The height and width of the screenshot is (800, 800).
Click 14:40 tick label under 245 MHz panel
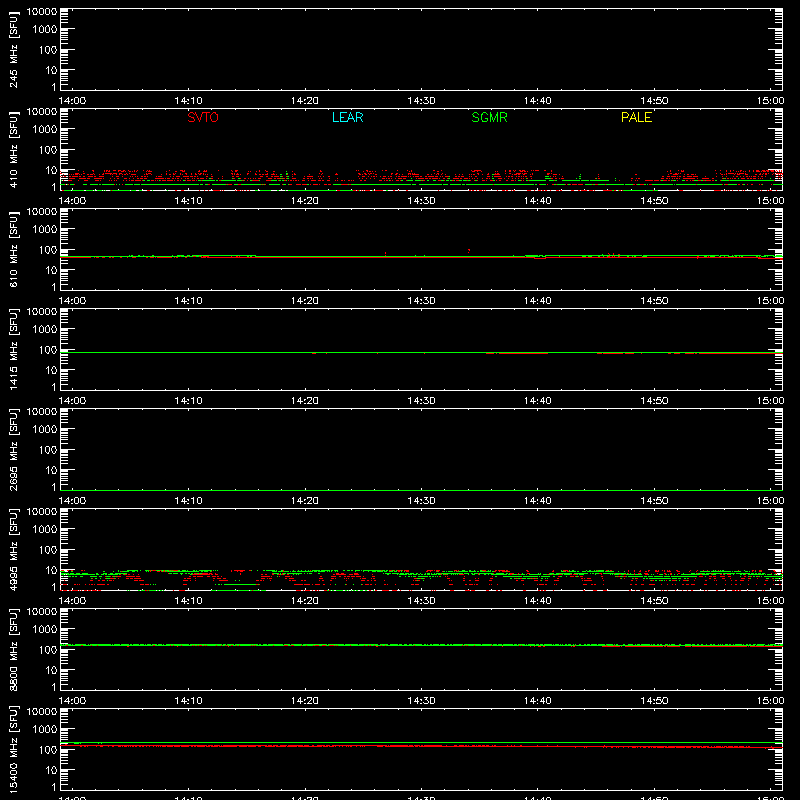(538, 101)
